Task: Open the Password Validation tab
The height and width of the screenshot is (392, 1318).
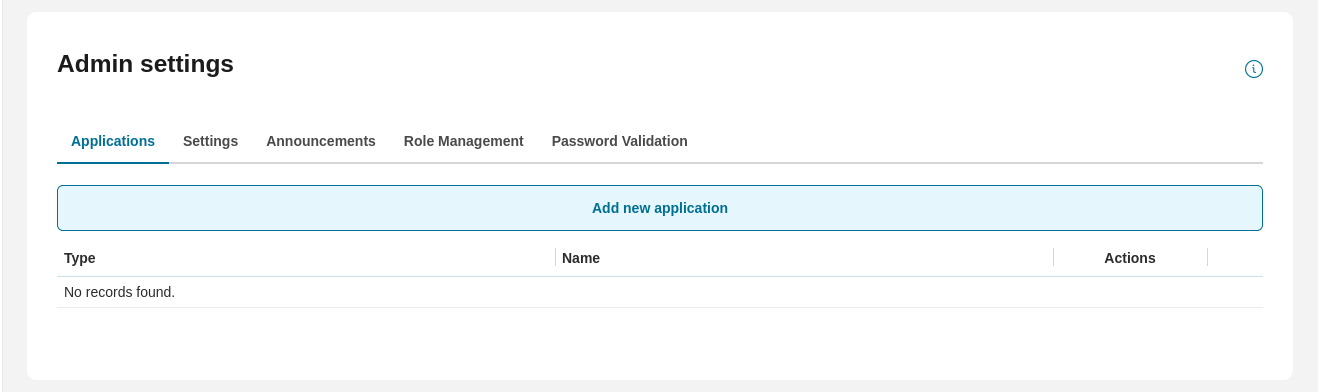Action: (620, 141)
